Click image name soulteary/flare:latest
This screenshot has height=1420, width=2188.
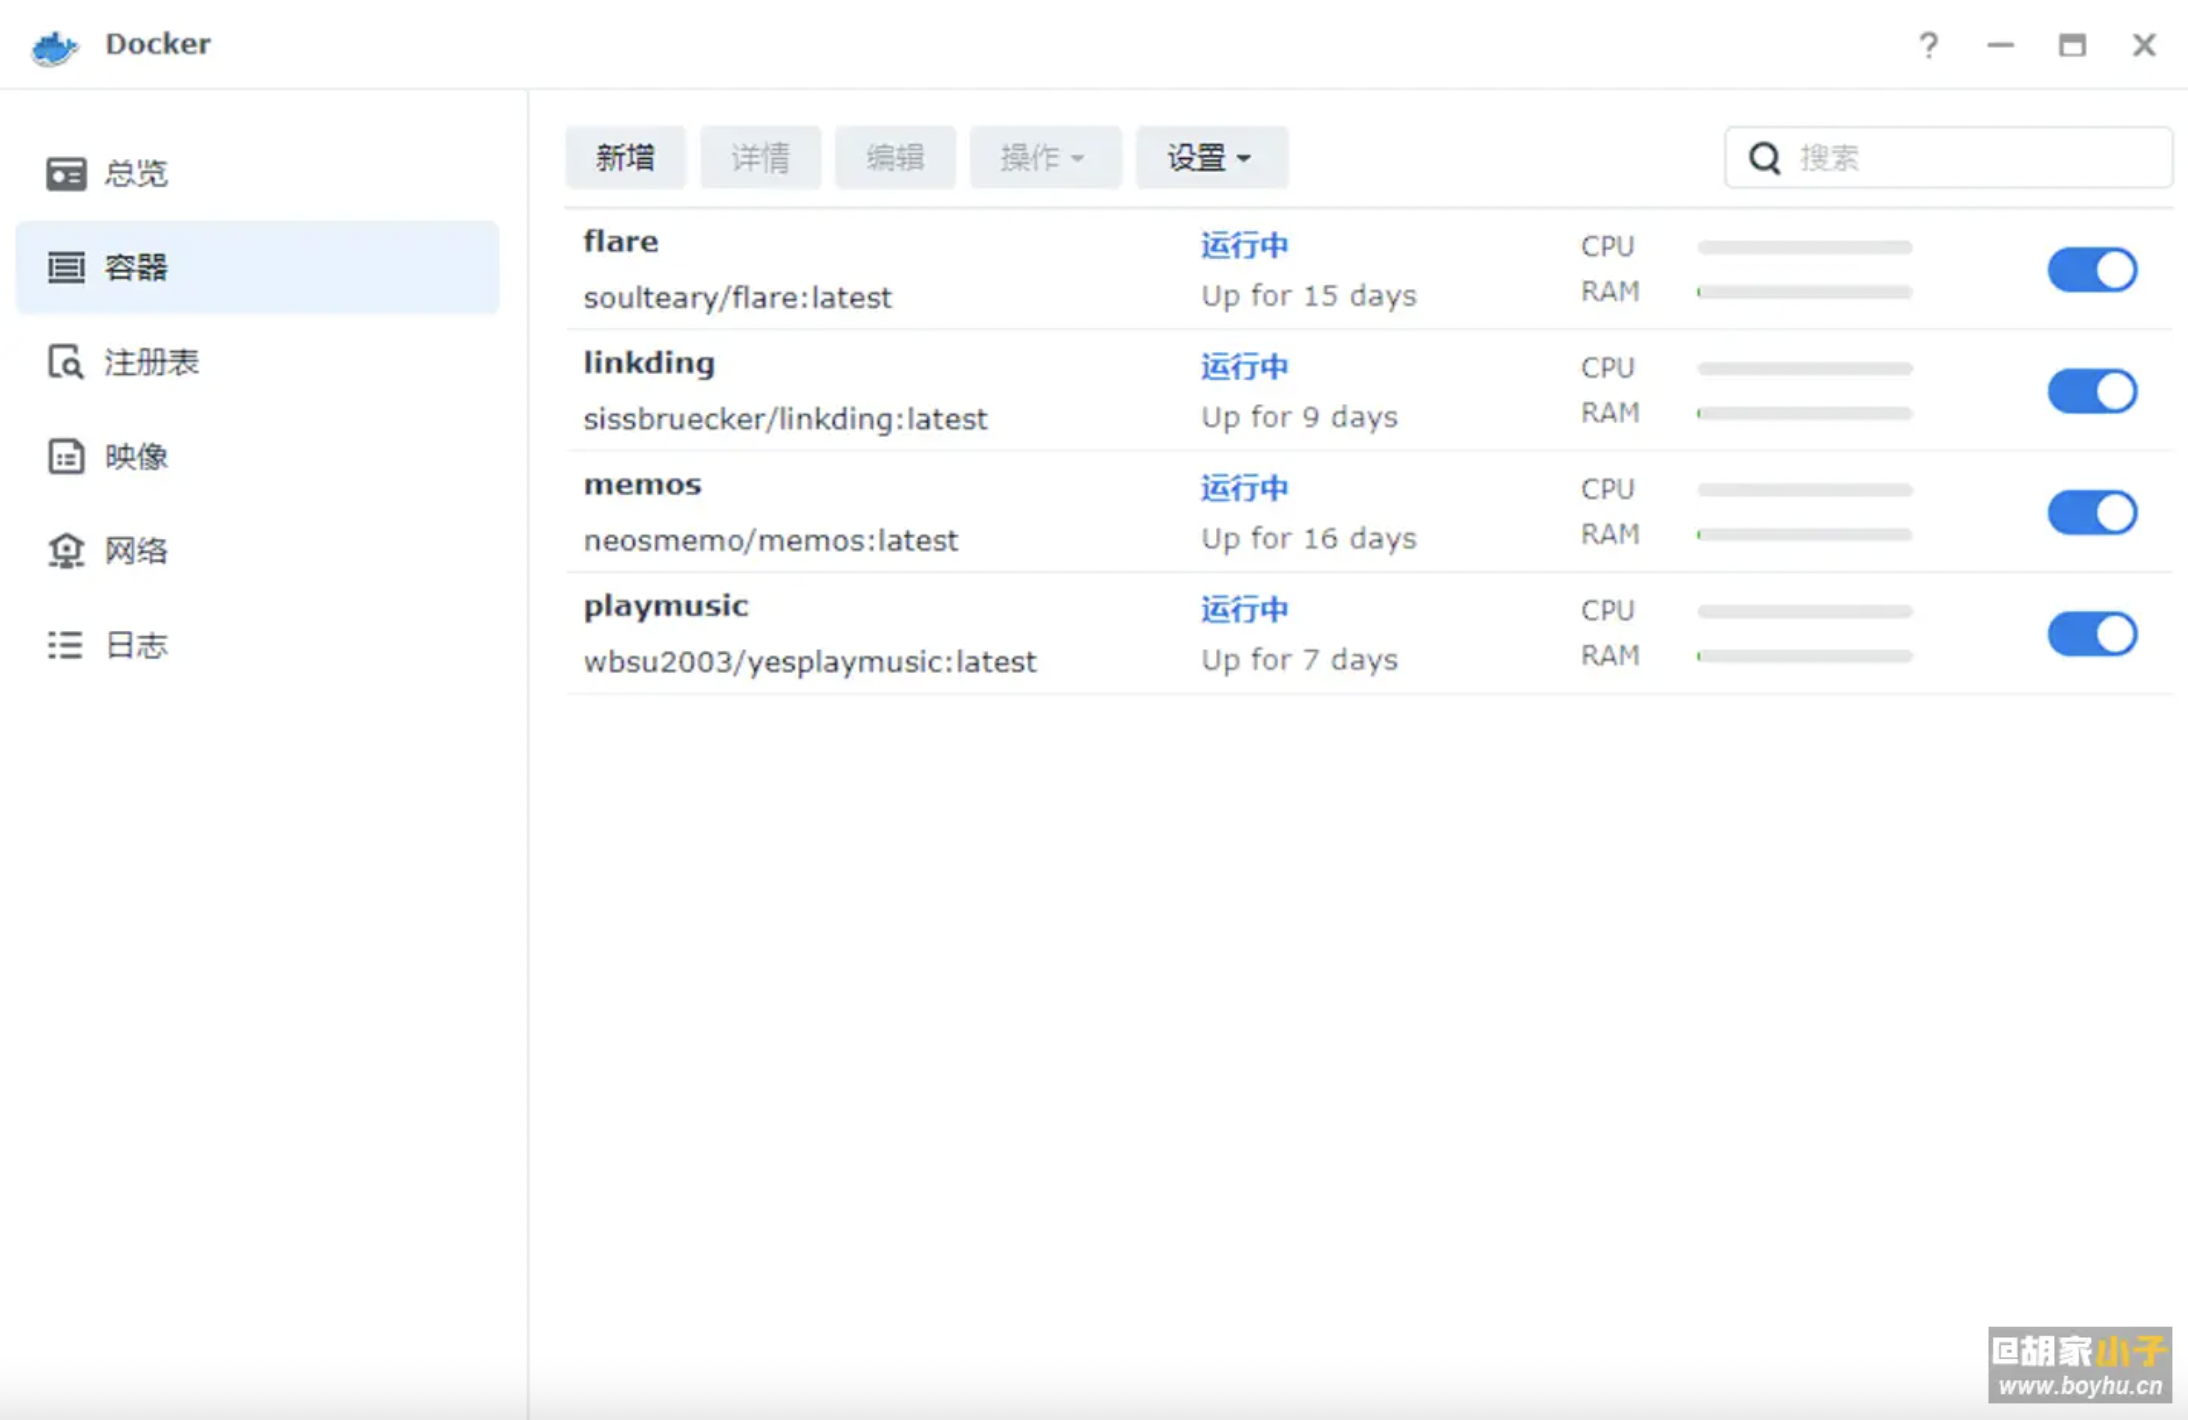737,298
